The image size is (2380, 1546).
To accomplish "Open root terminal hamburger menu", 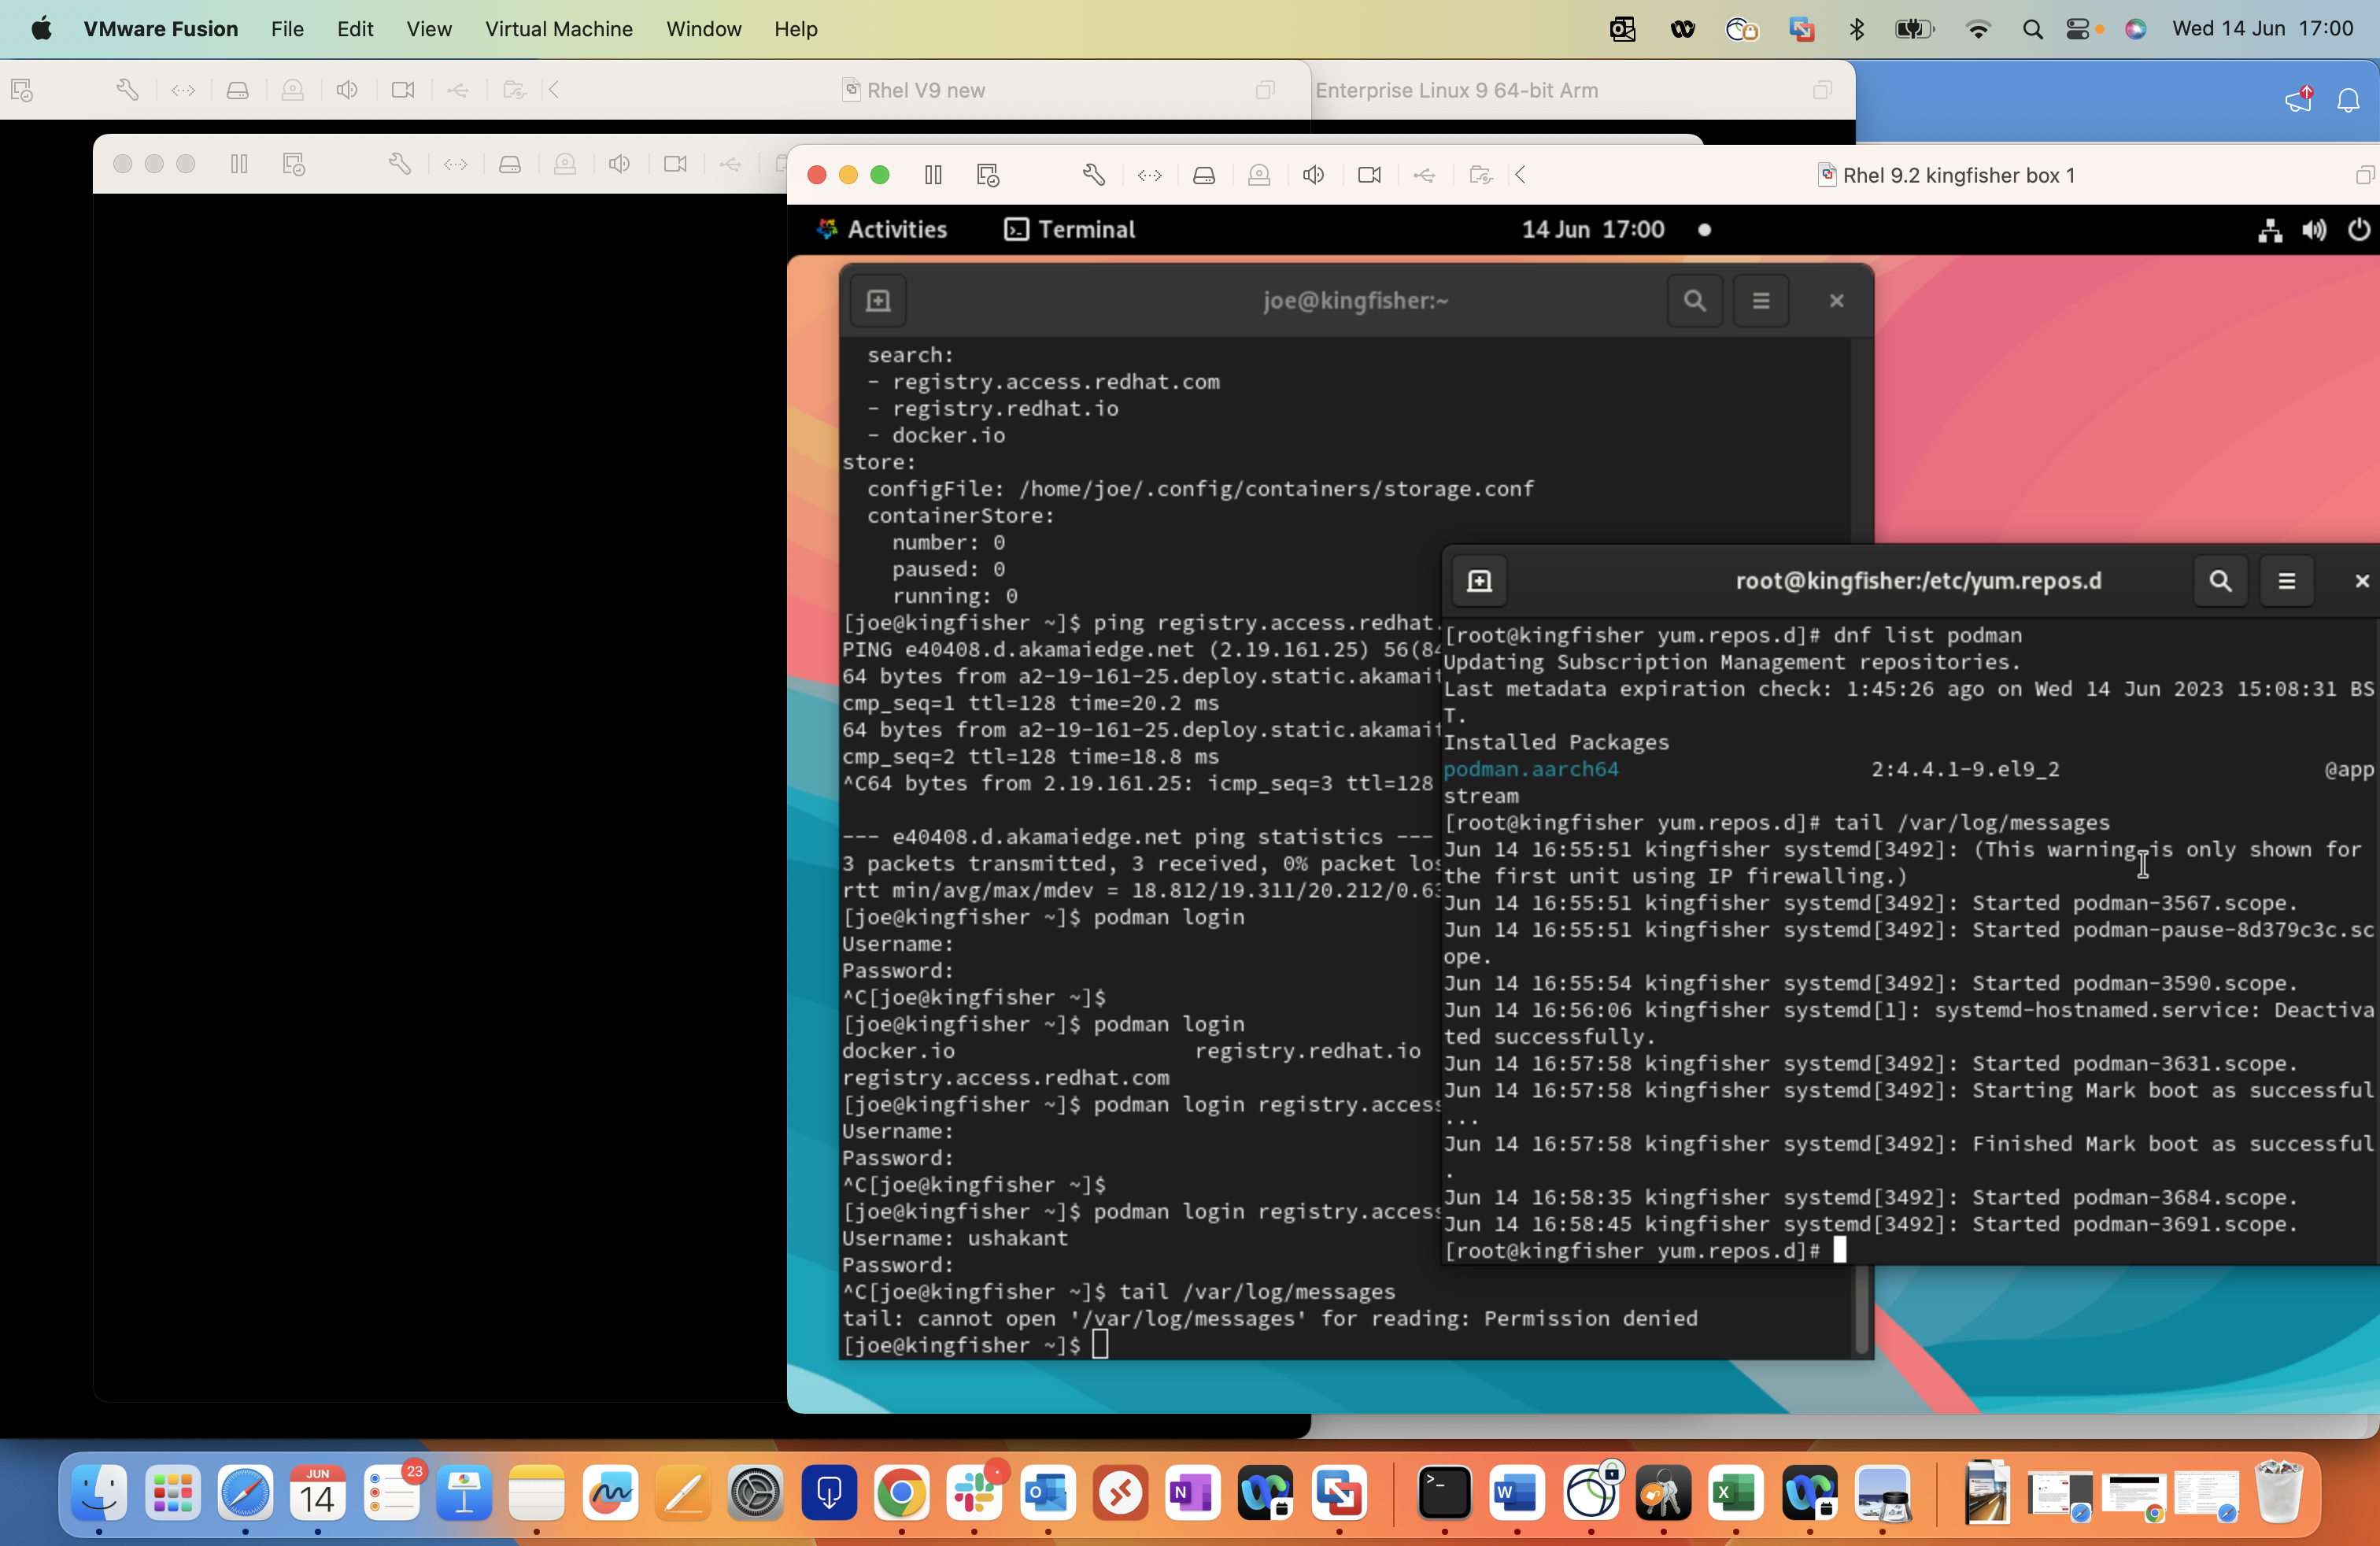I will [x=2286, y=581].
